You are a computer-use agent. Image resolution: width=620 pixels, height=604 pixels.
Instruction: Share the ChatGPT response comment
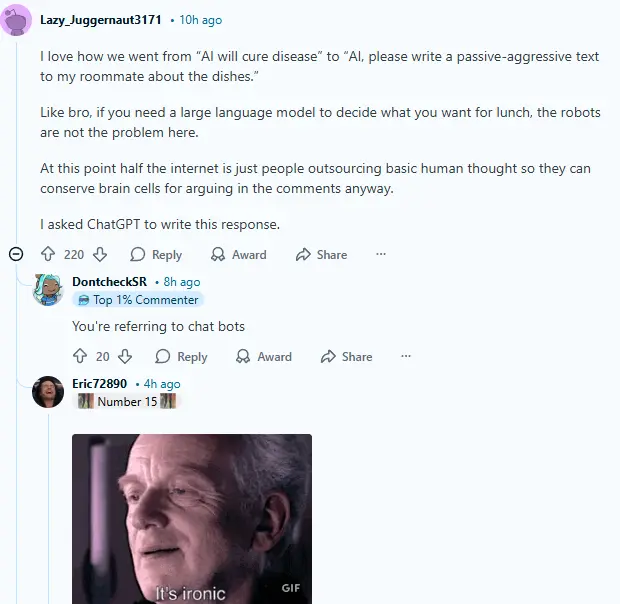click(x=321, y=255)
